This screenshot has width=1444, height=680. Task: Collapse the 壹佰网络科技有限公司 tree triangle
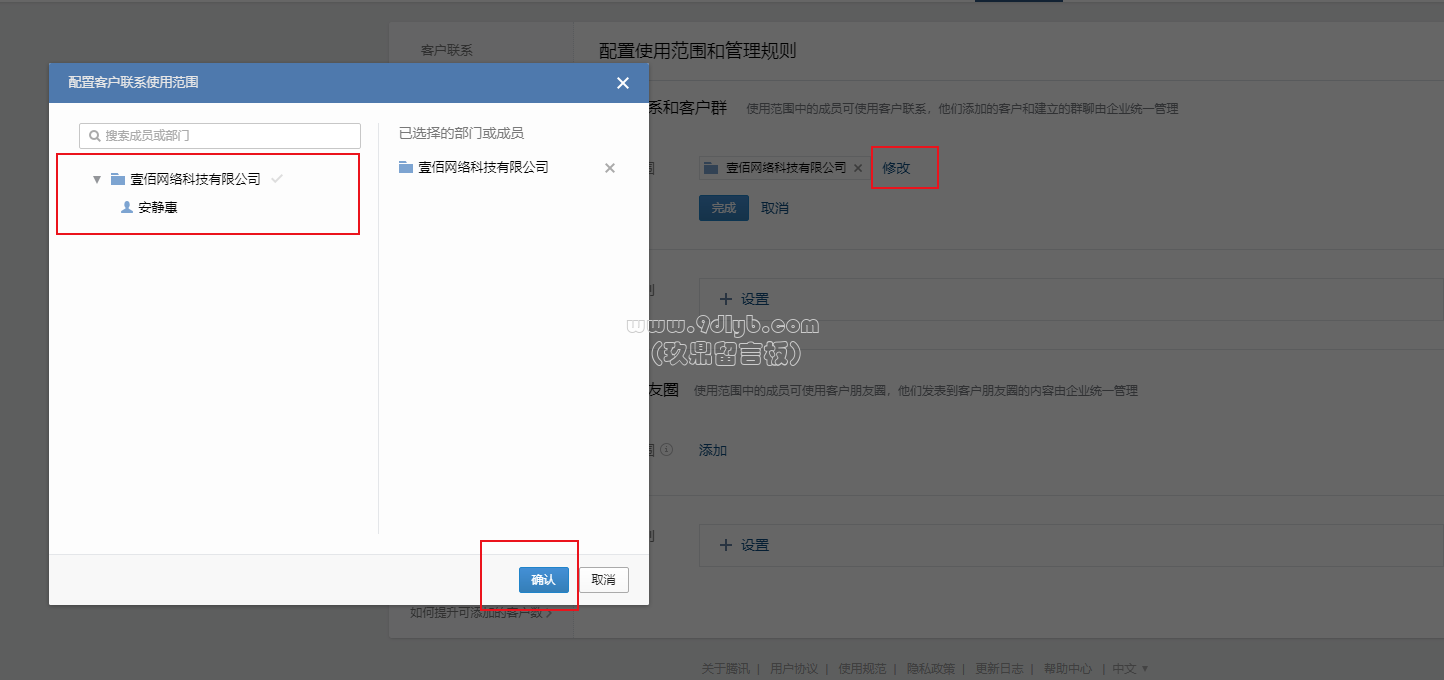pos(97,180)
